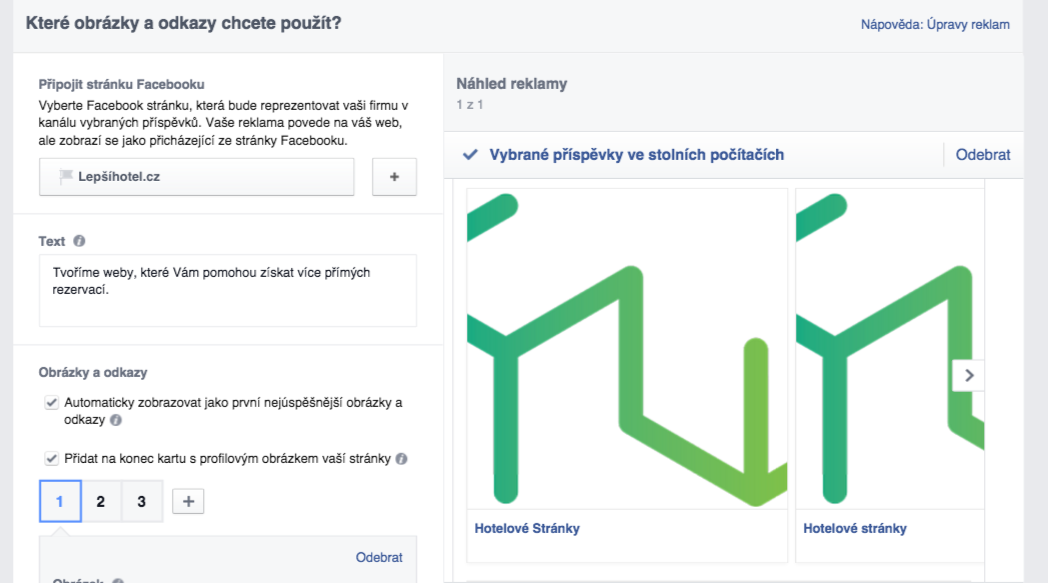Click info icon after 'odkazy' label
This screenshot has height=583, width=1048.
116,420
